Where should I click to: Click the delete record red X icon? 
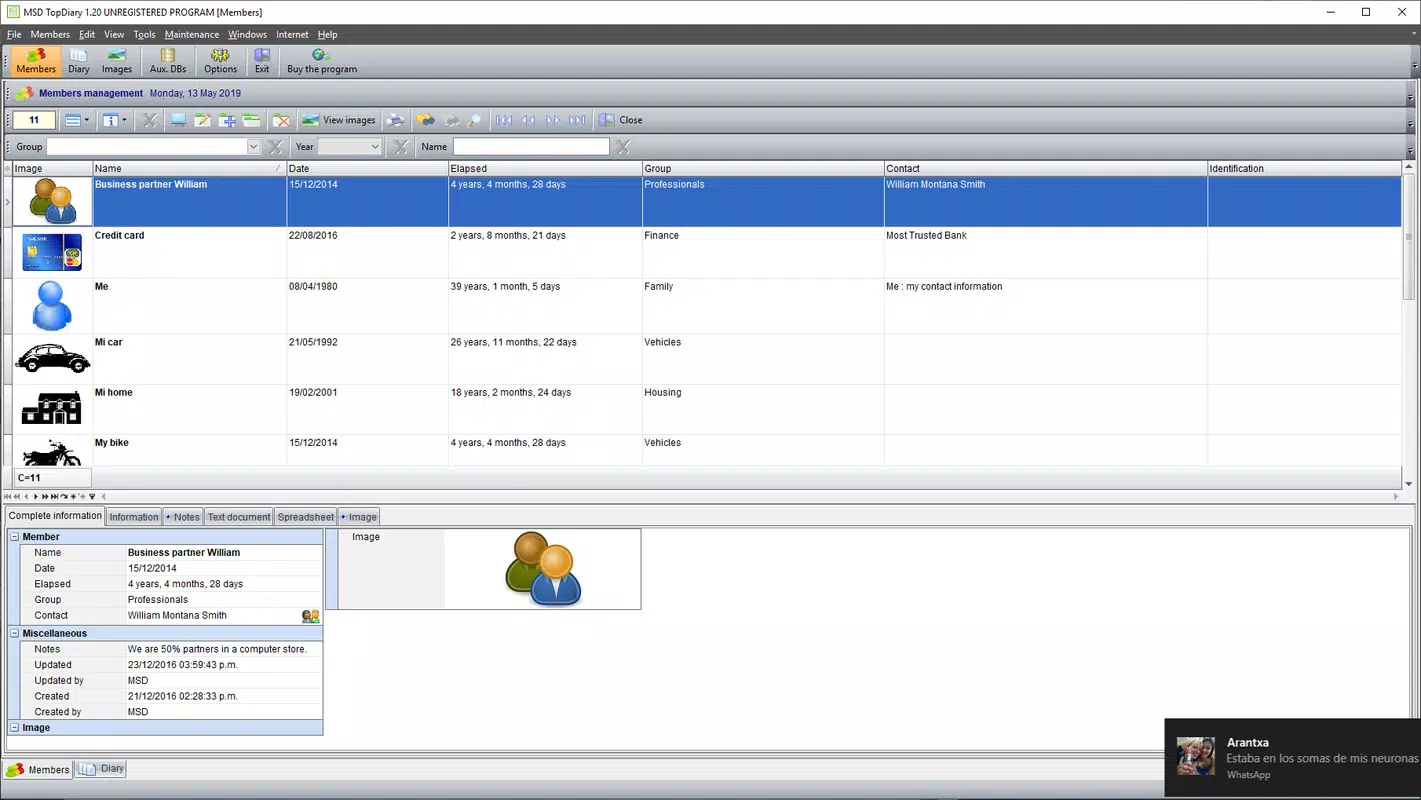(282, 120)
